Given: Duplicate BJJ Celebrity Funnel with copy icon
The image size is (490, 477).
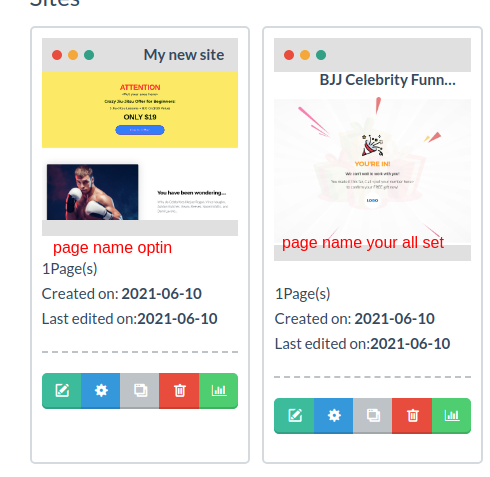Looking at the screenshot, I should [373, 415].
